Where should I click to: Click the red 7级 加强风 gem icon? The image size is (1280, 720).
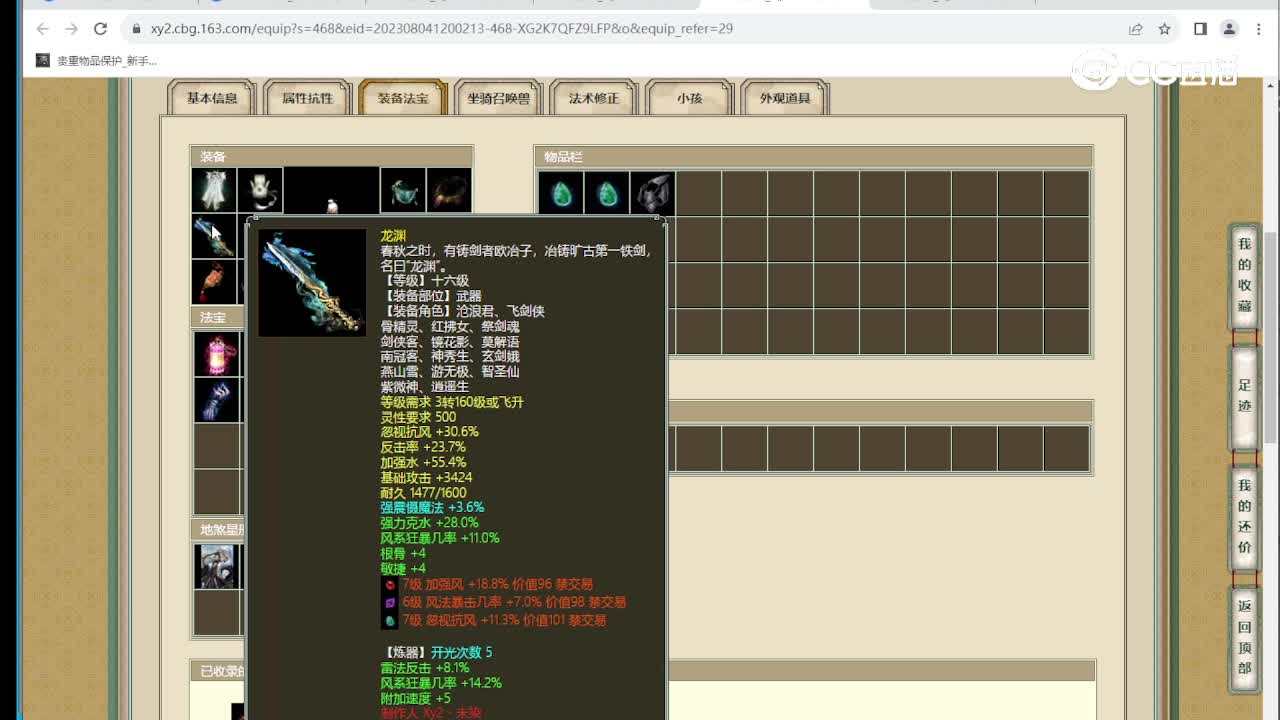pyautogui.click(x=390, y=584)
